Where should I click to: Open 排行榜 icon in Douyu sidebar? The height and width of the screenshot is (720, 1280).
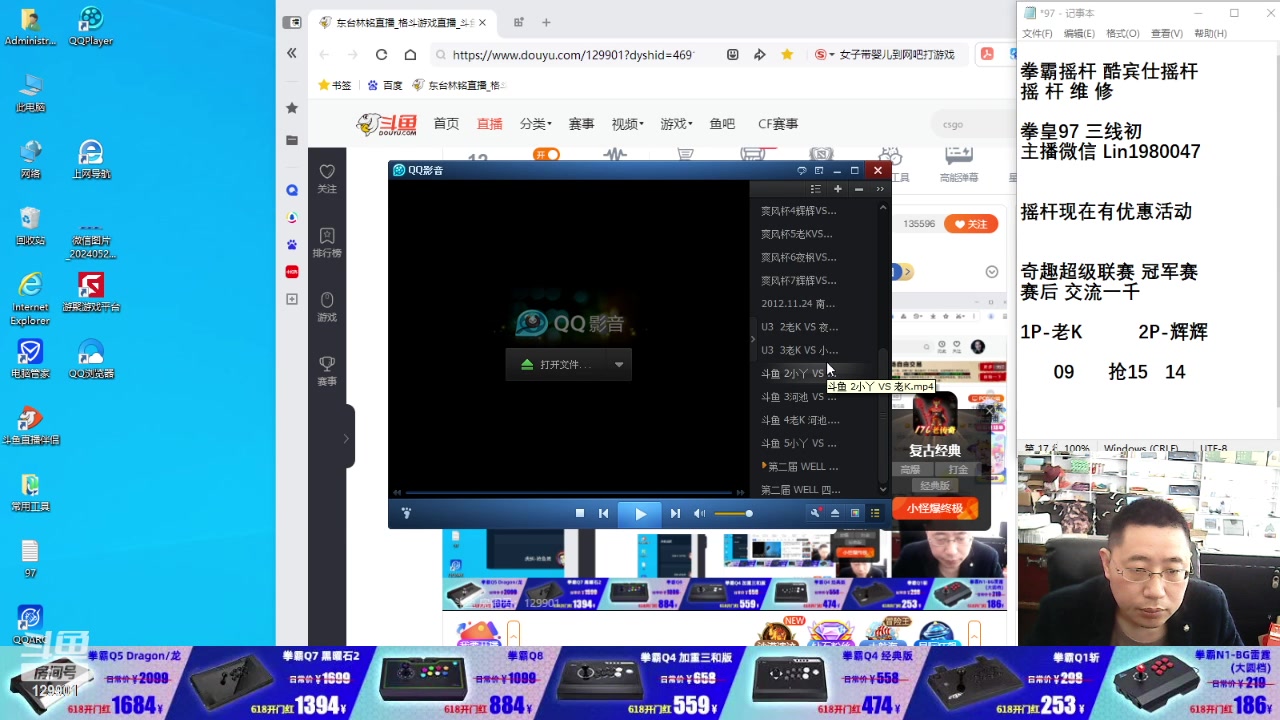point(327,242)
